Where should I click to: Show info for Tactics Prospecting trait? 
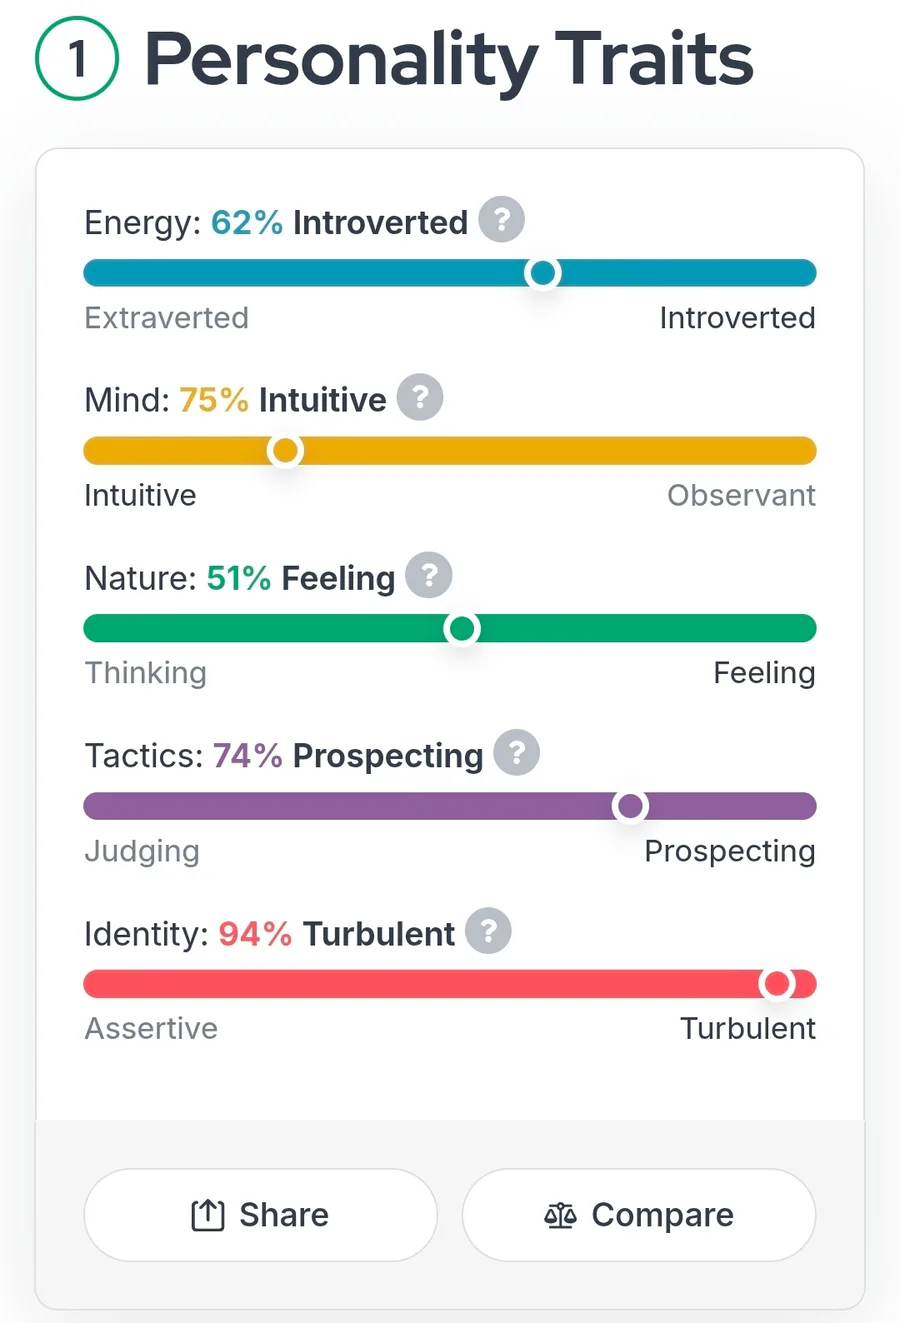tap(516, 754)
